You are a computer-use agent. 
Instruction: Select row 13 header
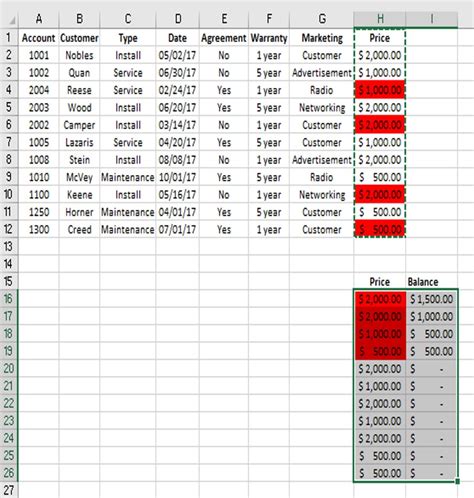[x=9, y=247]
